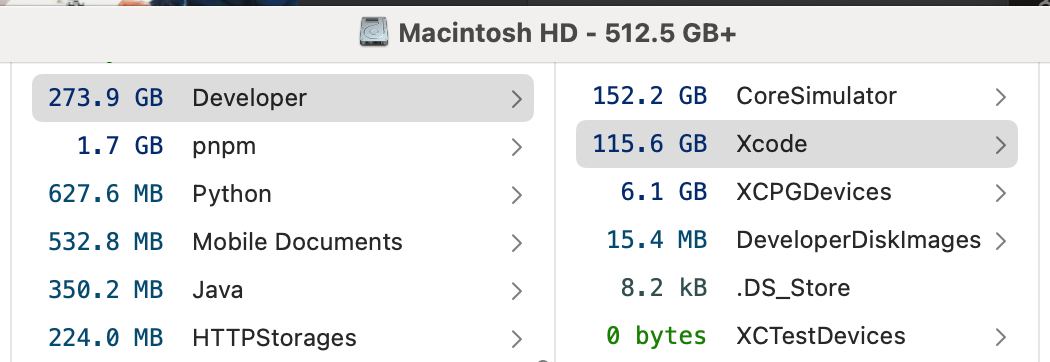Expand the HTTPStorages chevron
The image size is (1050, 362).
516,339
